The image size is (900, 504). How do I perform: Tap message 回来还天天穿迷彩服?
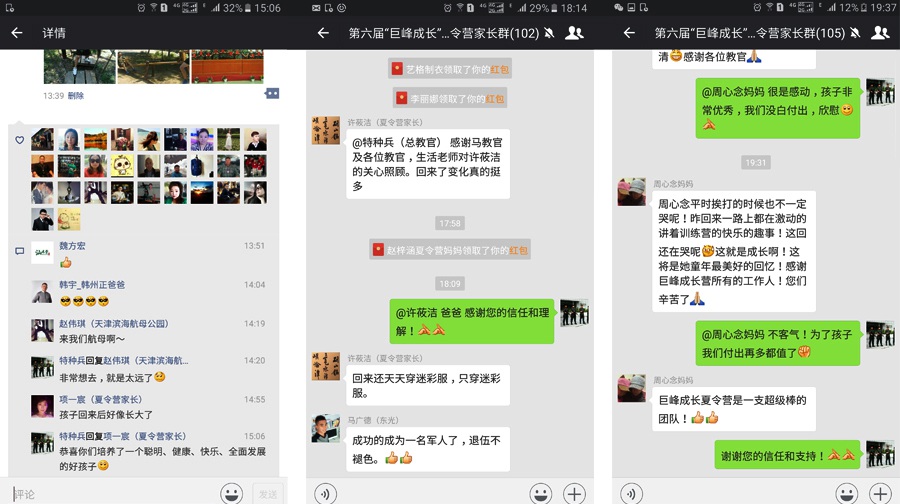[428, 386]
